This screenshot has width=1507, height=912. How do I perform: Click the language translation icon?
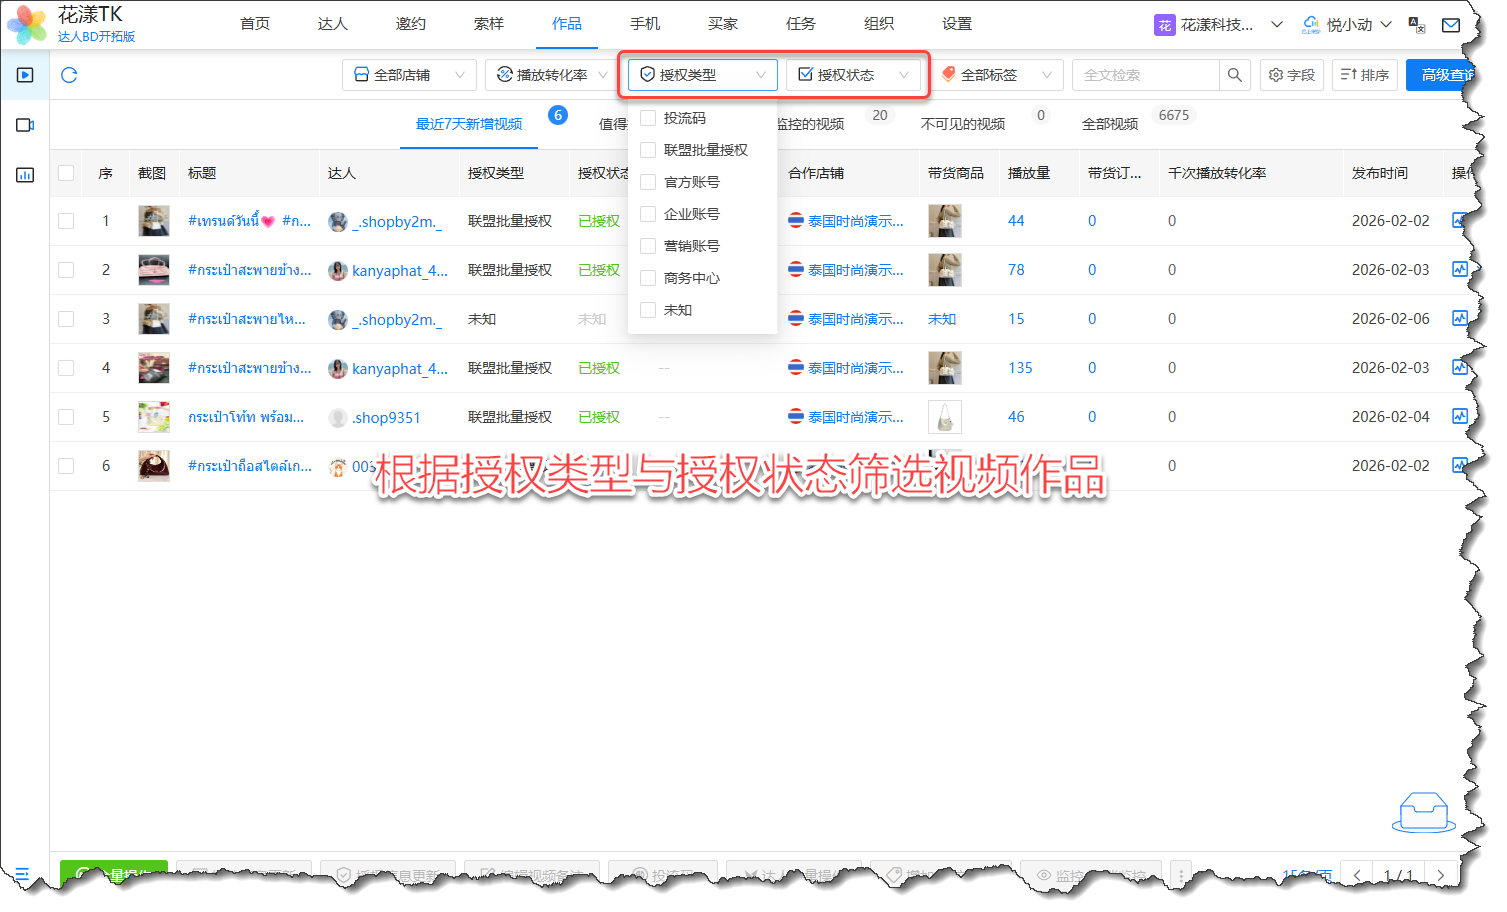pyautogui.click(x=1416, y=25)
